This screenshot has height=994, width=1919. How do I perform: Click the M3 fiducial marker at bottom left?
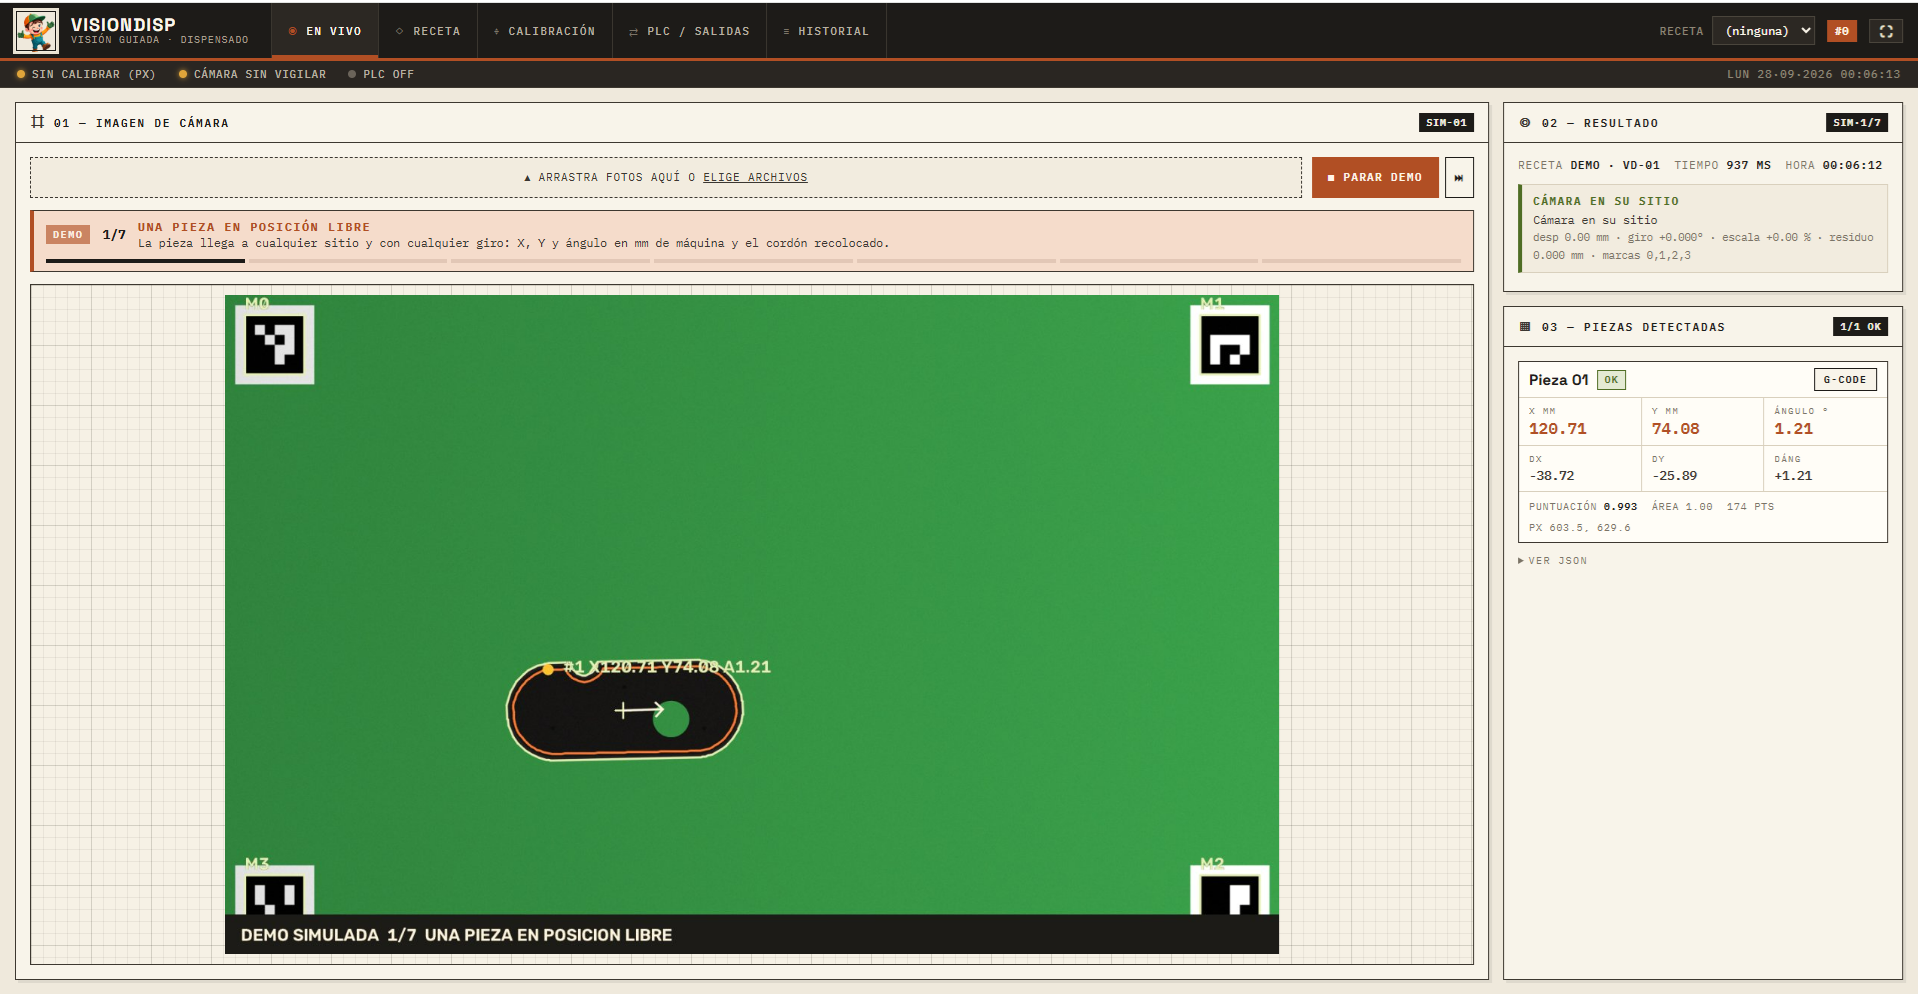[274, 890]
